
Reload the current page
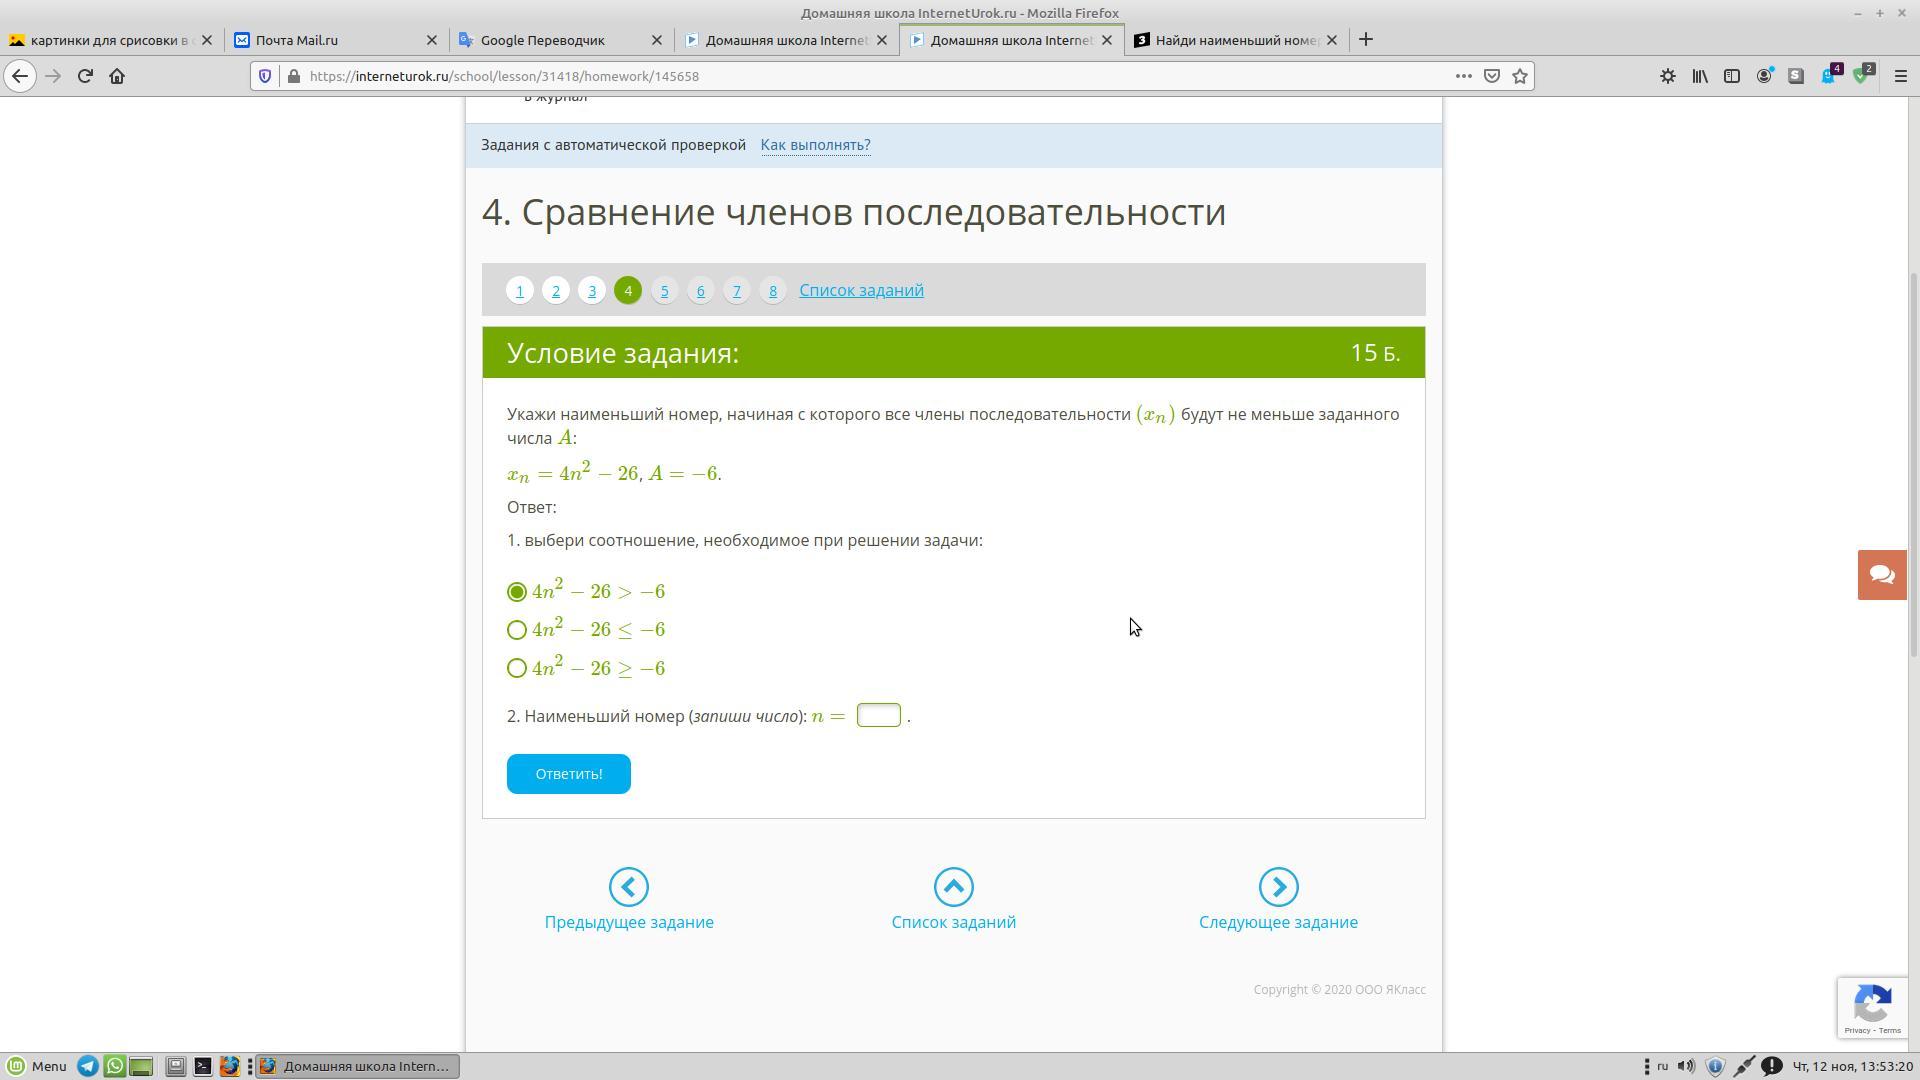[x=85, y=76]
